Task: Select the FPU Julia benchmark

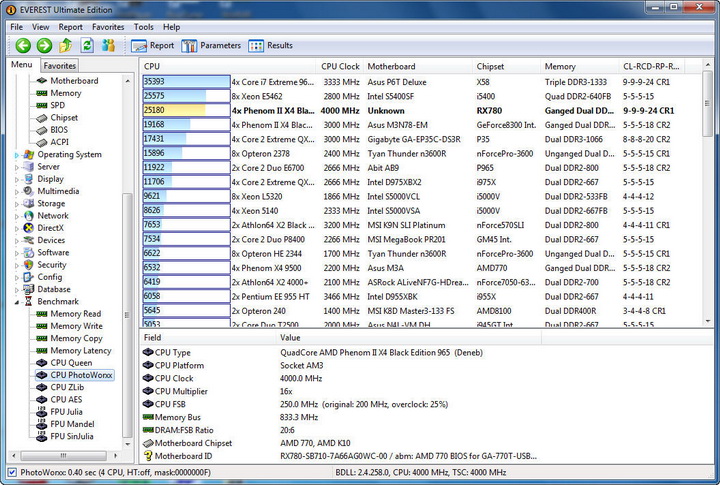Action: click(x=66, y=412)
